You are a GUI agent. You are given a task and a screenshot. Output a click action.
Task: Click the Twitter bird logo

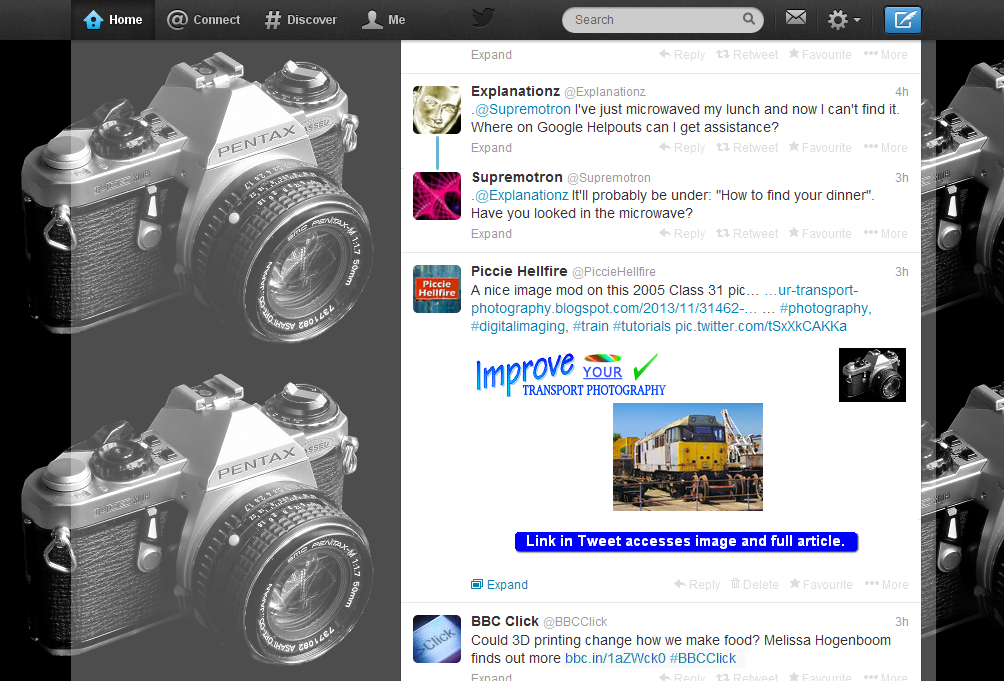click(x=483, y=17)
